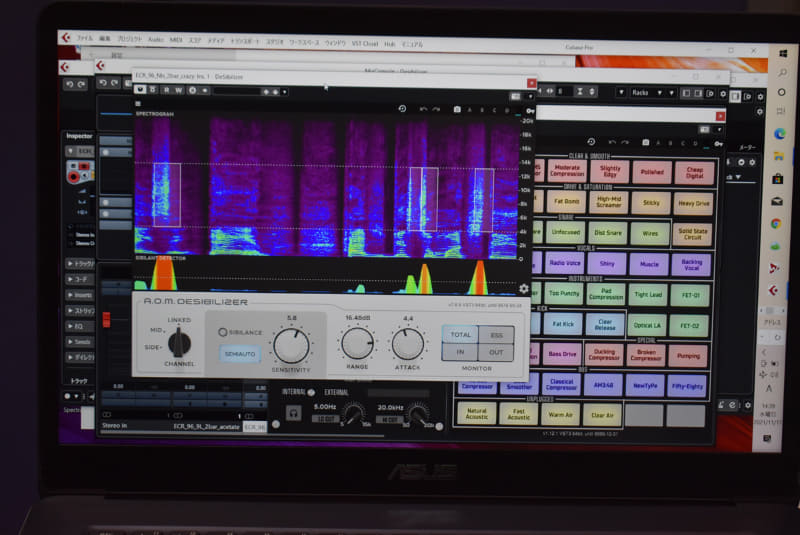This screenshot has width=800, height=535.
Task: Open the DeSibilizer settings gear
Action: click(524, 289)
